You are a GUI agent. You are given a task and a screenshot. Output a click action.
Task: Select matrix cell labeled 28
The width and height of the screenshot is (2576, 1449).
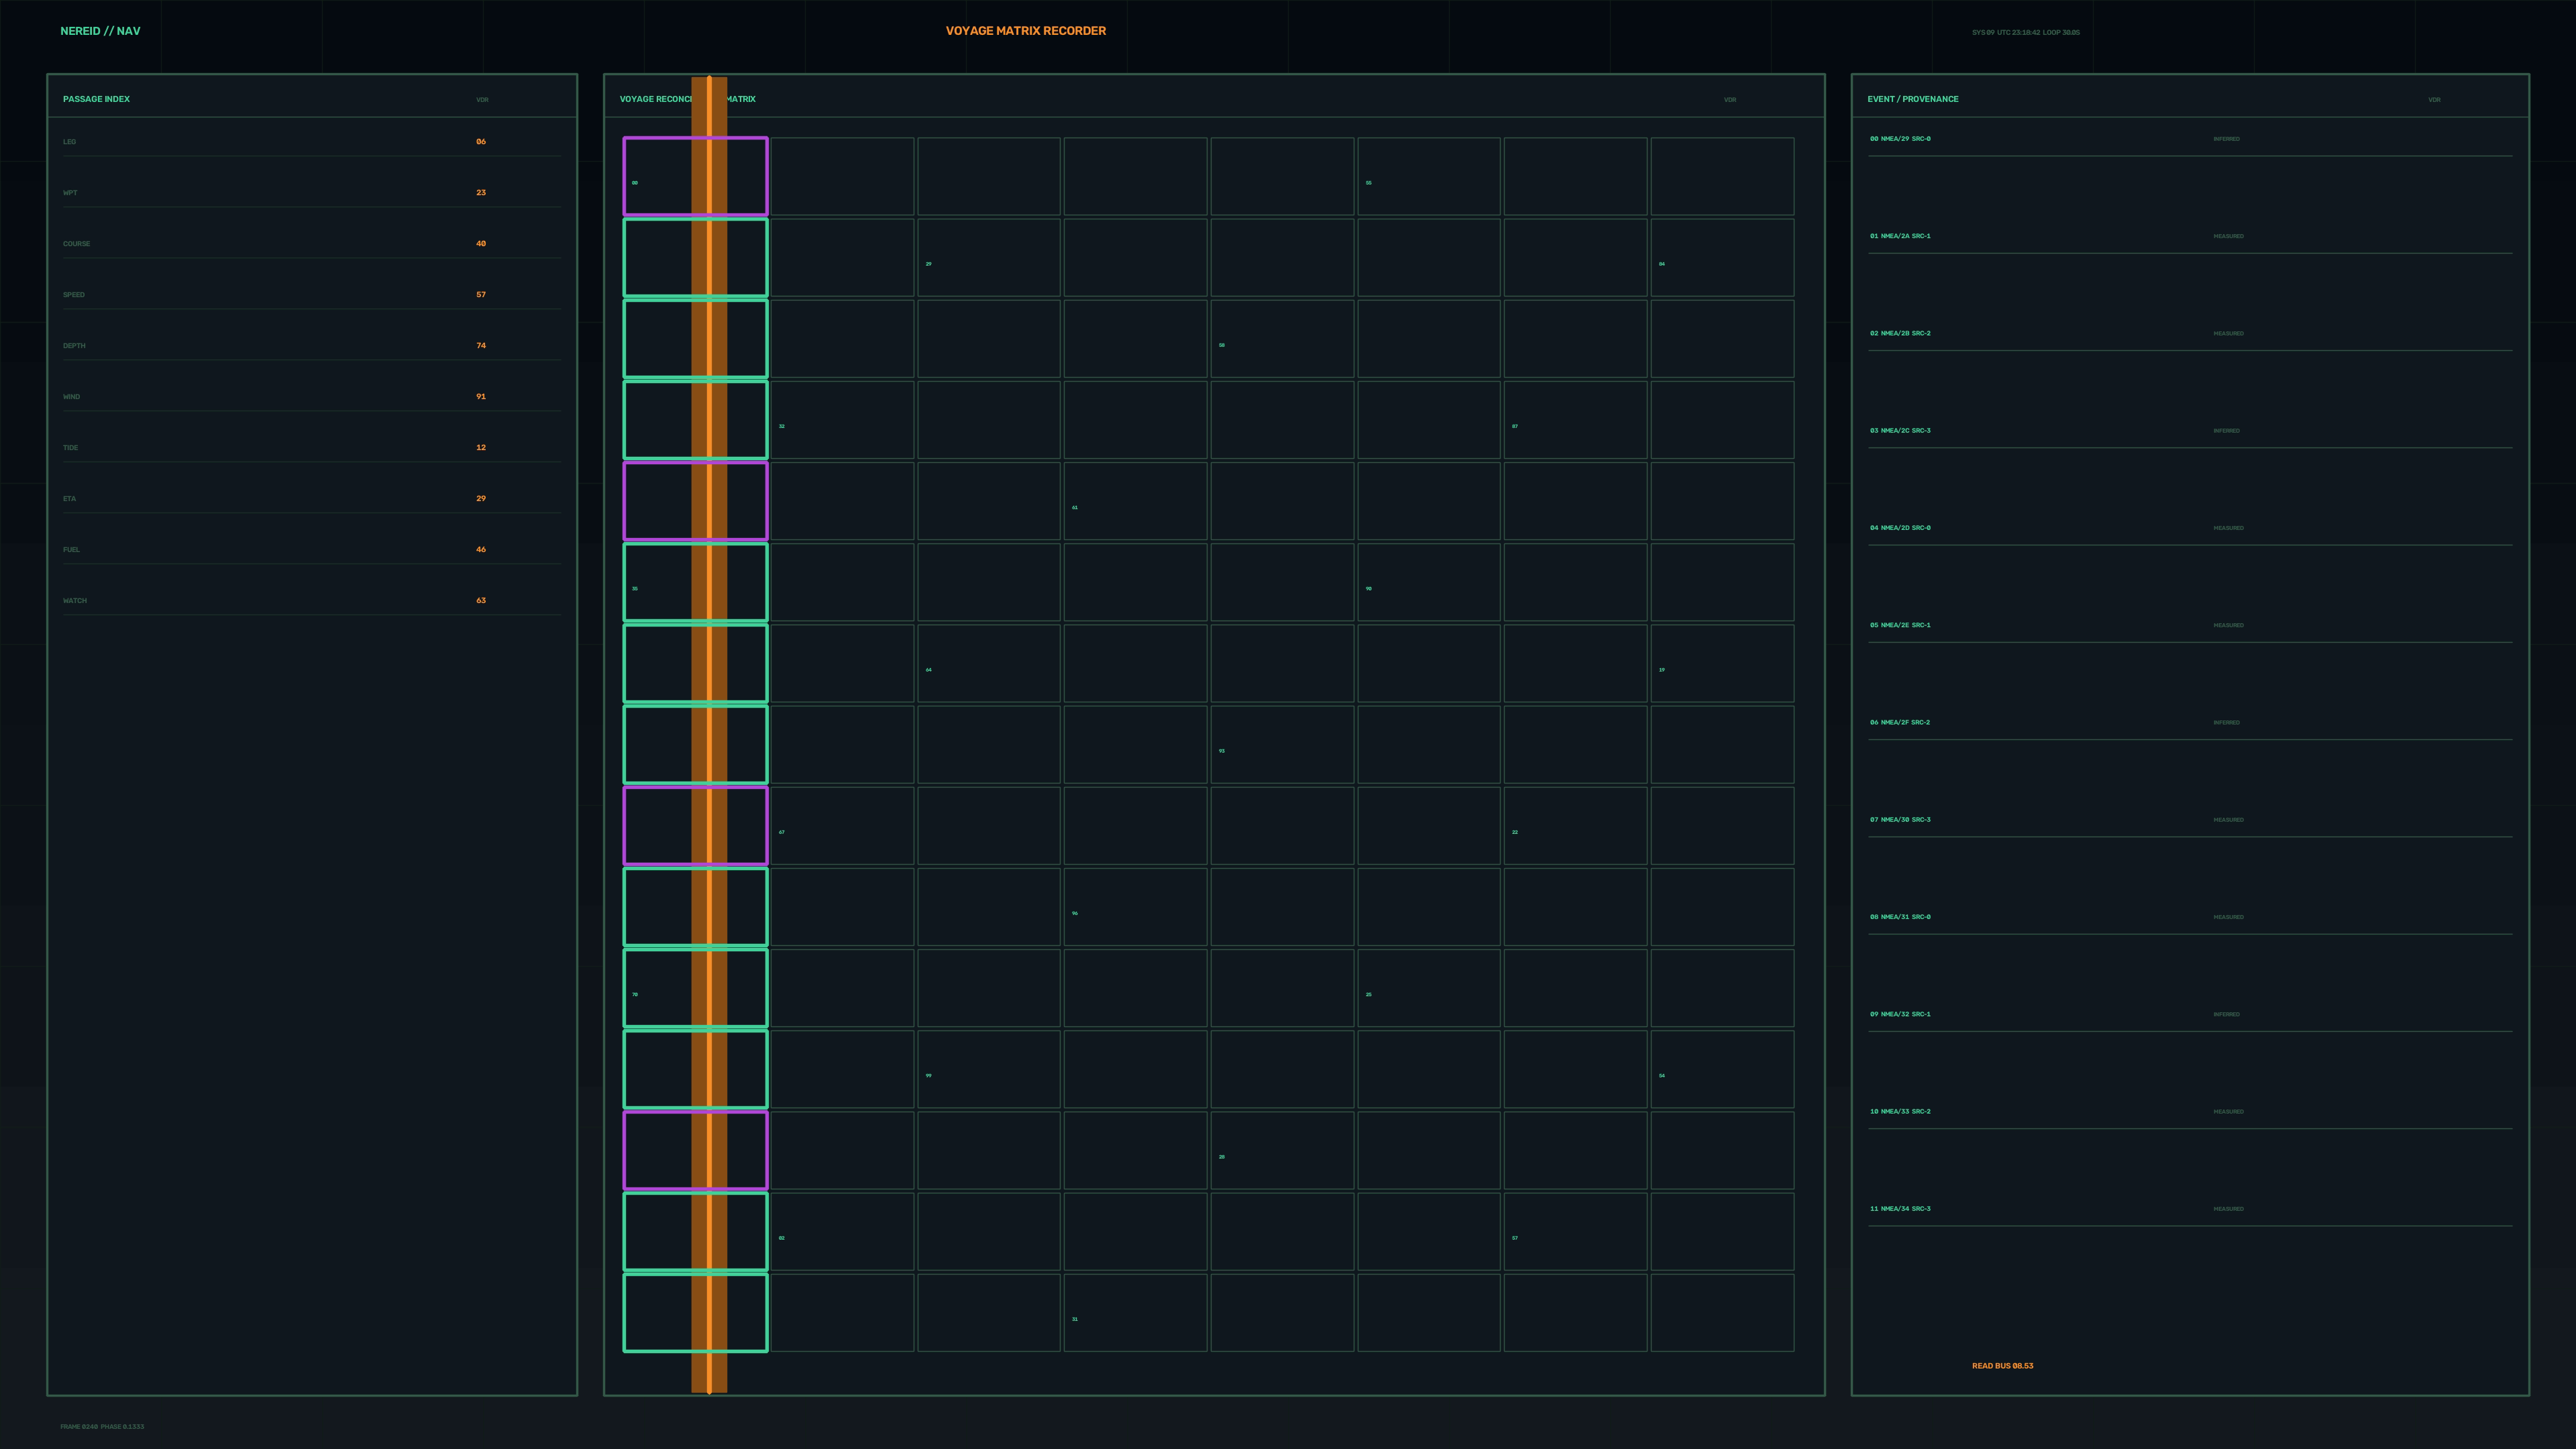click(x=1282, y=1150)
